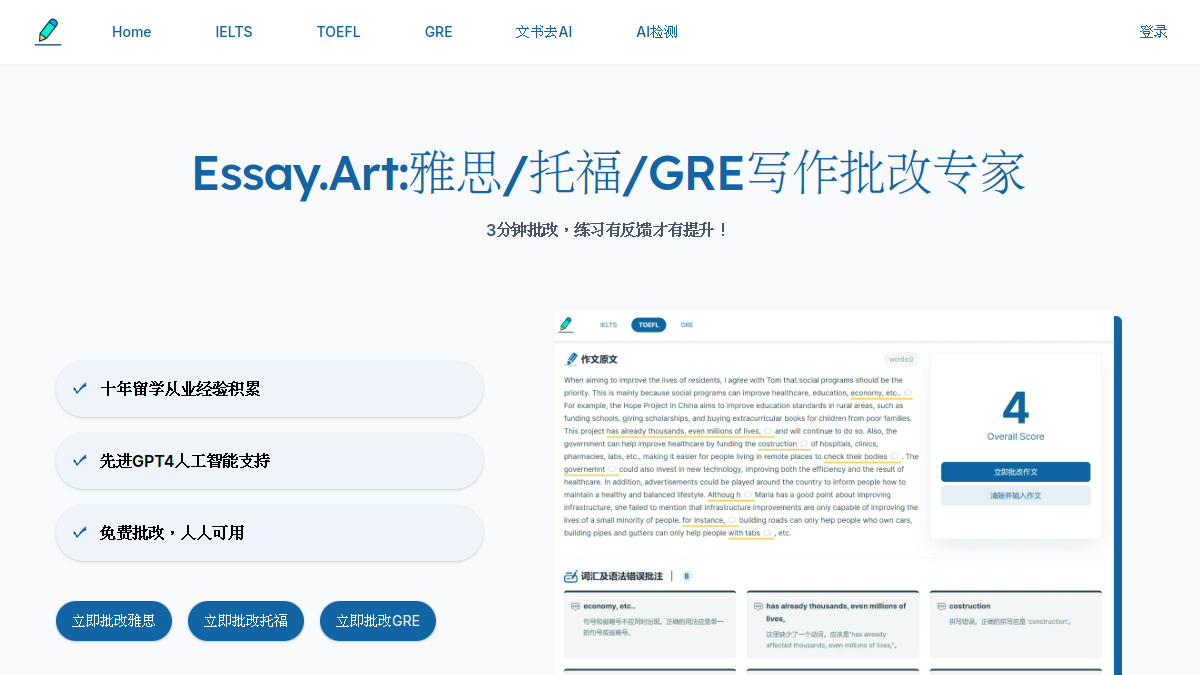Click the subtitle 3分钟批改，练习有反馈才有提升！
The width and height of the screenshot is (1200, 675).
(608, 230)
